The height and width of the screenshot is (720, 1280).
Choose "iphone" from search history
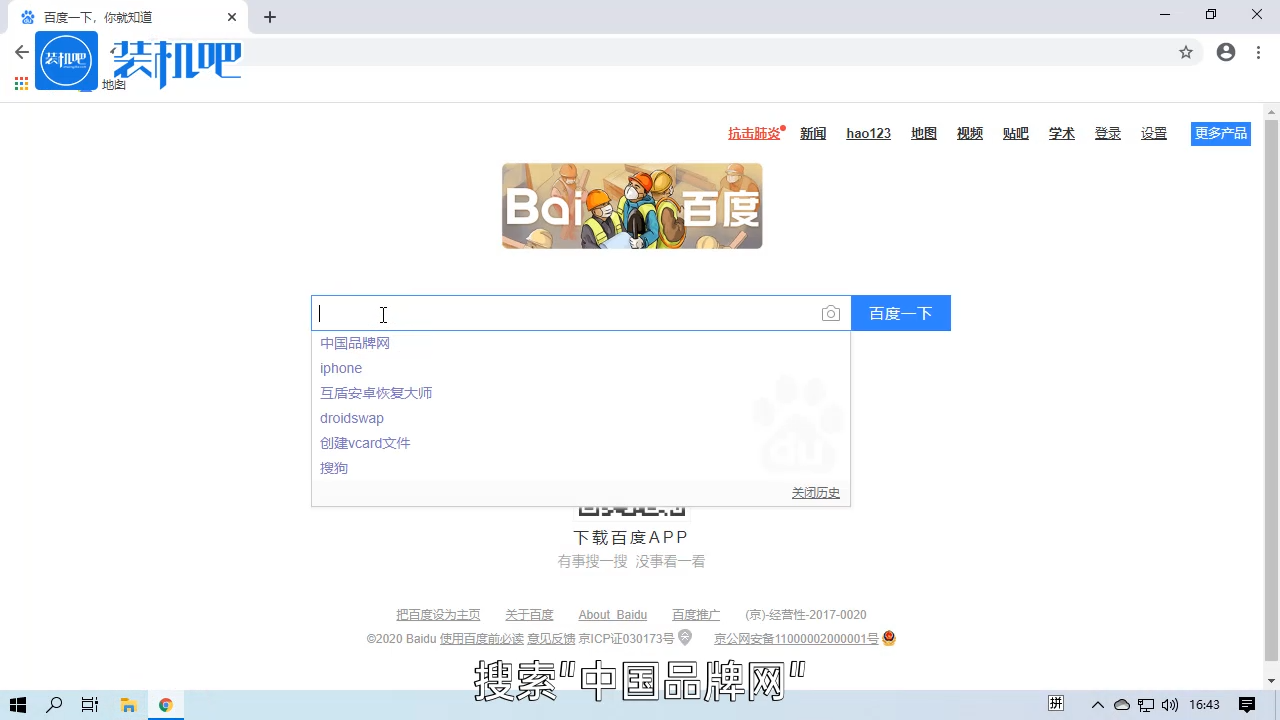click(341, 368)
